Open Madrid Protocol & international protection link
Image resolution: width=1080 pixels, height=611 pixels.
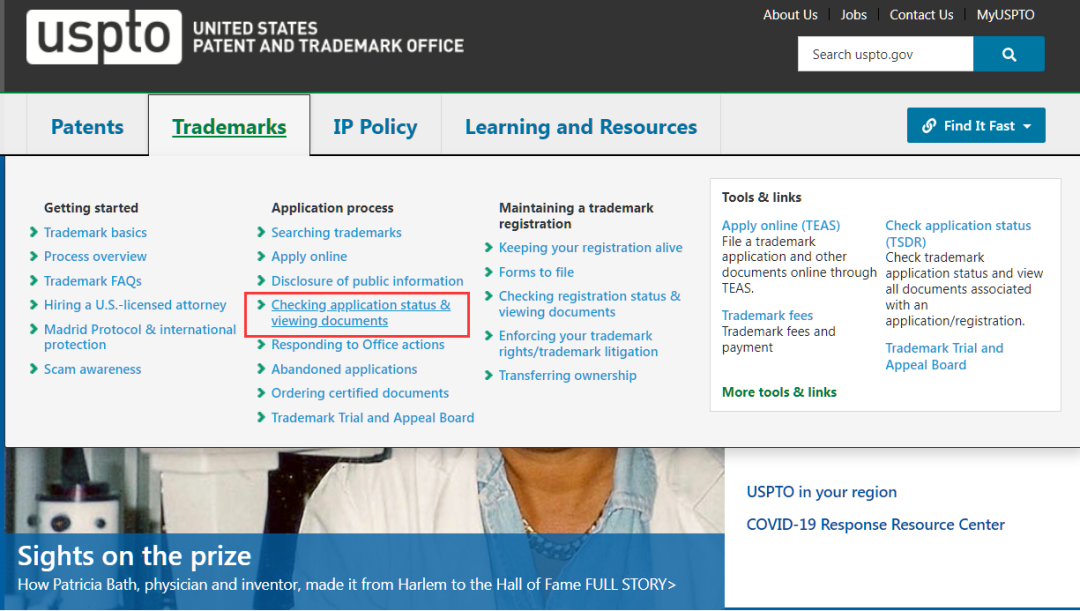tap(140, 337)
